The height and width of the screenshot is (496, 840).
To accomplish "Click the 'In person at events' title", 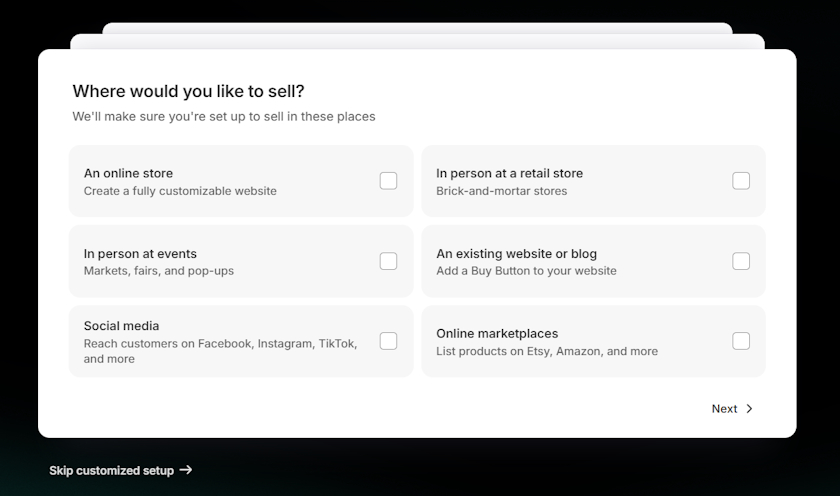I will pyautogui.click(x=140, y=253).
